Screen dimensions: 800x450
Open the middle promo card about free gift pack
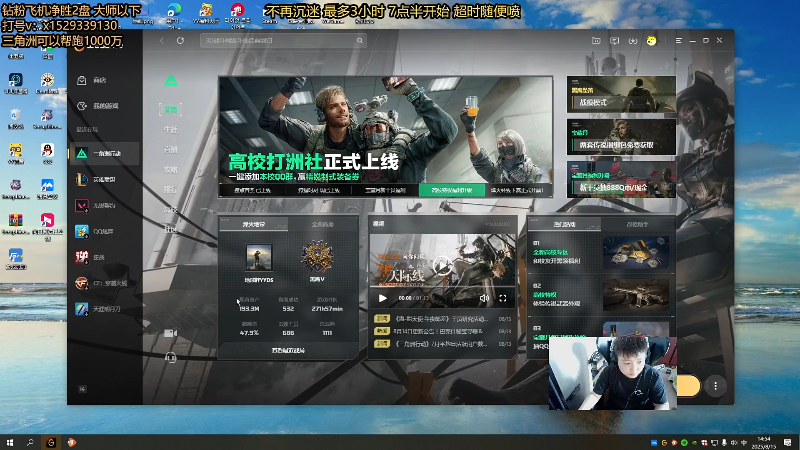pyautogui.click(x=621, y=137)
